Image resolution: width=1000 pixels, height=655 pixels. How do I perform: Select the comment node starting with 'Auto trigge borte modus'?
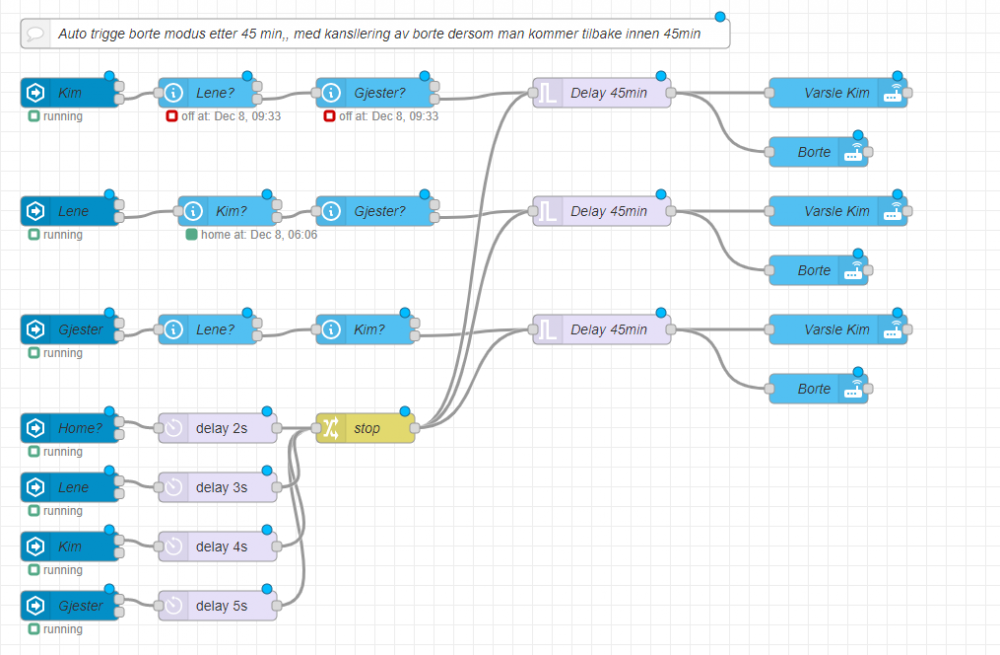point(378,34)
